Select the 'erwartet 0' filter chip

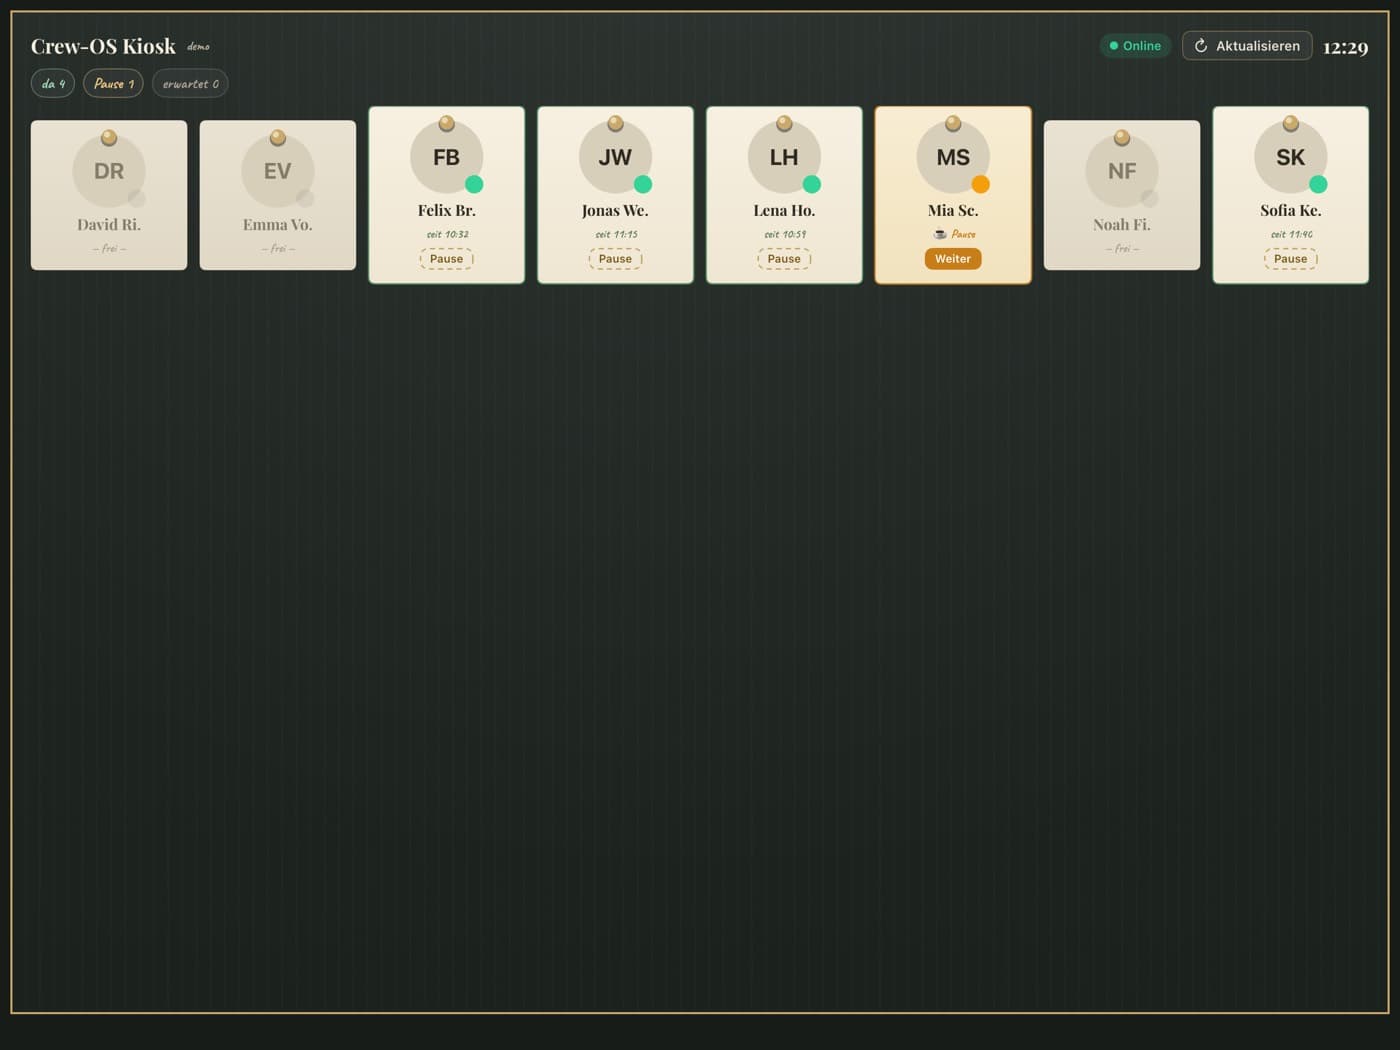point(190,84)
